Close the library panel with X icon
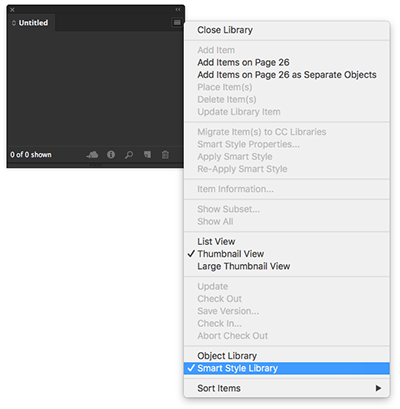The width and height of the screenshot is (400, 409). [12, 10]
